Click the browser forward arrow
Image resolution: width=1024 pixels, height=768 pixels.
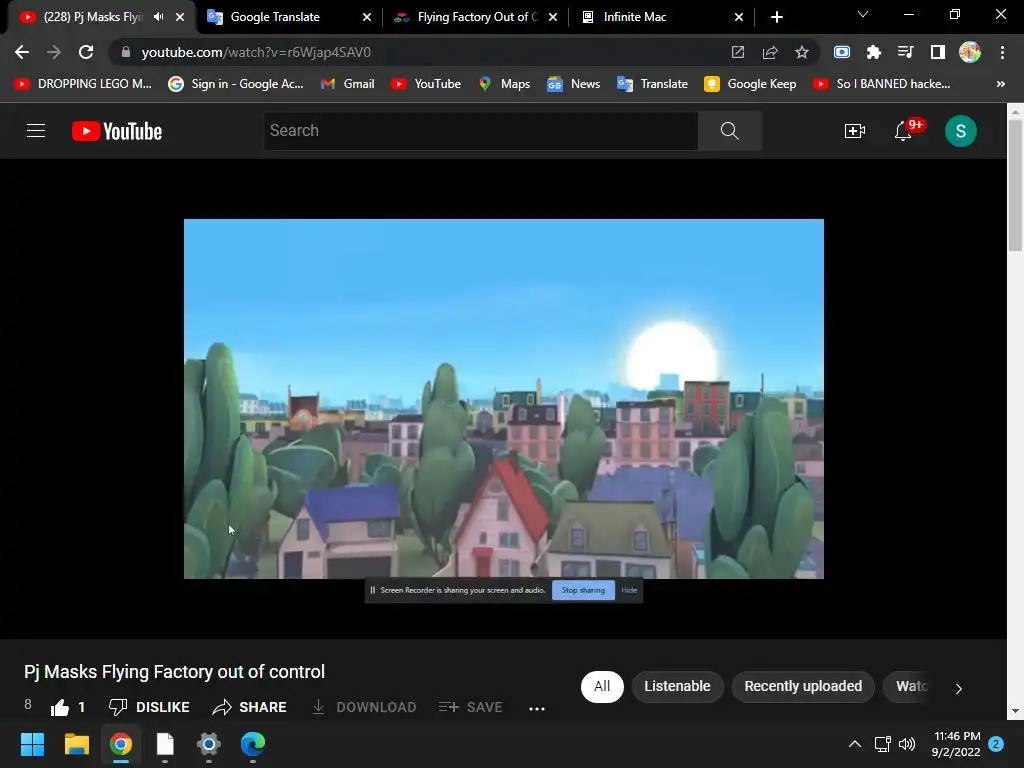coord(54,52)
